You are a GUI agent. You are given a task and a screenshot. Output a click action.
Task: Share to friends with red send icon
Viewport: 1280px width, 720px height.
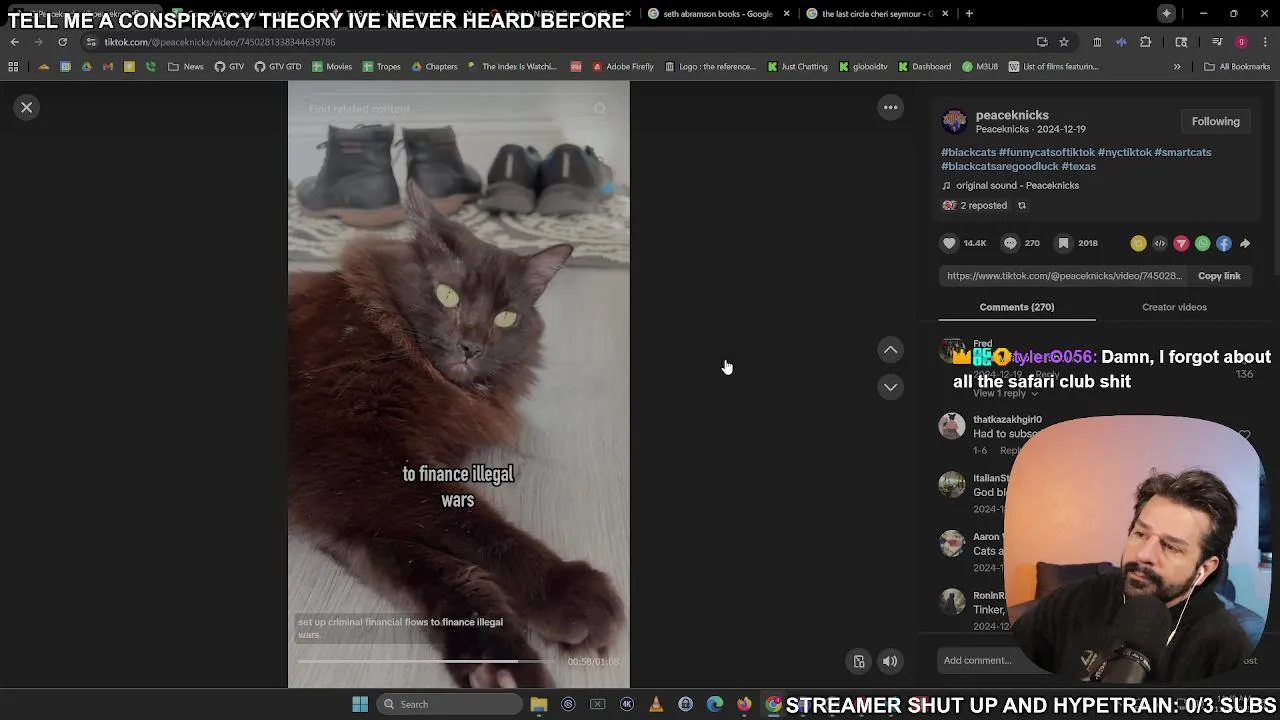[x=1181, y=243]
